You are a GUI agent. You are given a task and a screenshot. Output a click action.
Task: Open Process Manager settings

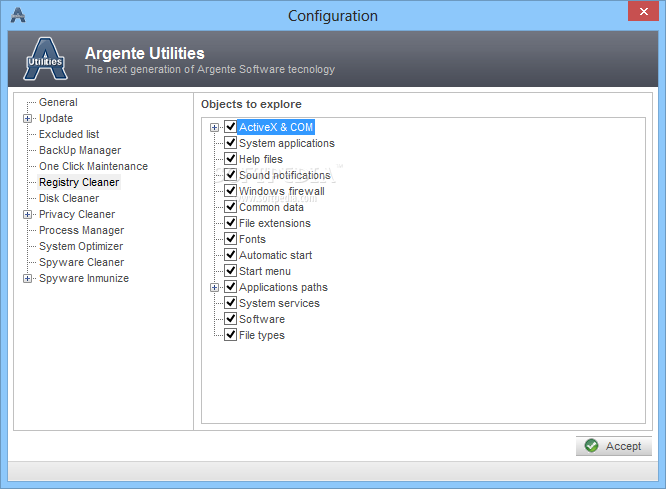(x=82, y=230)
